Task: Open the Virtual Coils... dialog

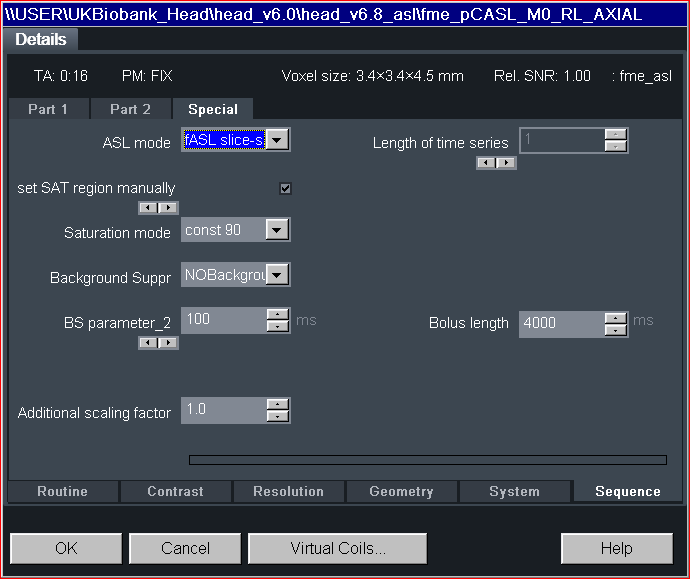Action: (x=338, y=548)
